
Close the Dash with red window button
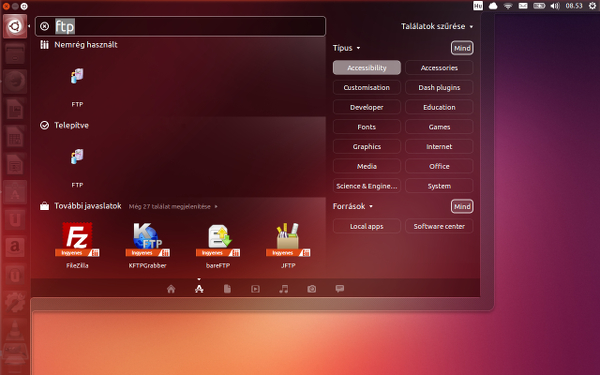point(6,6)
